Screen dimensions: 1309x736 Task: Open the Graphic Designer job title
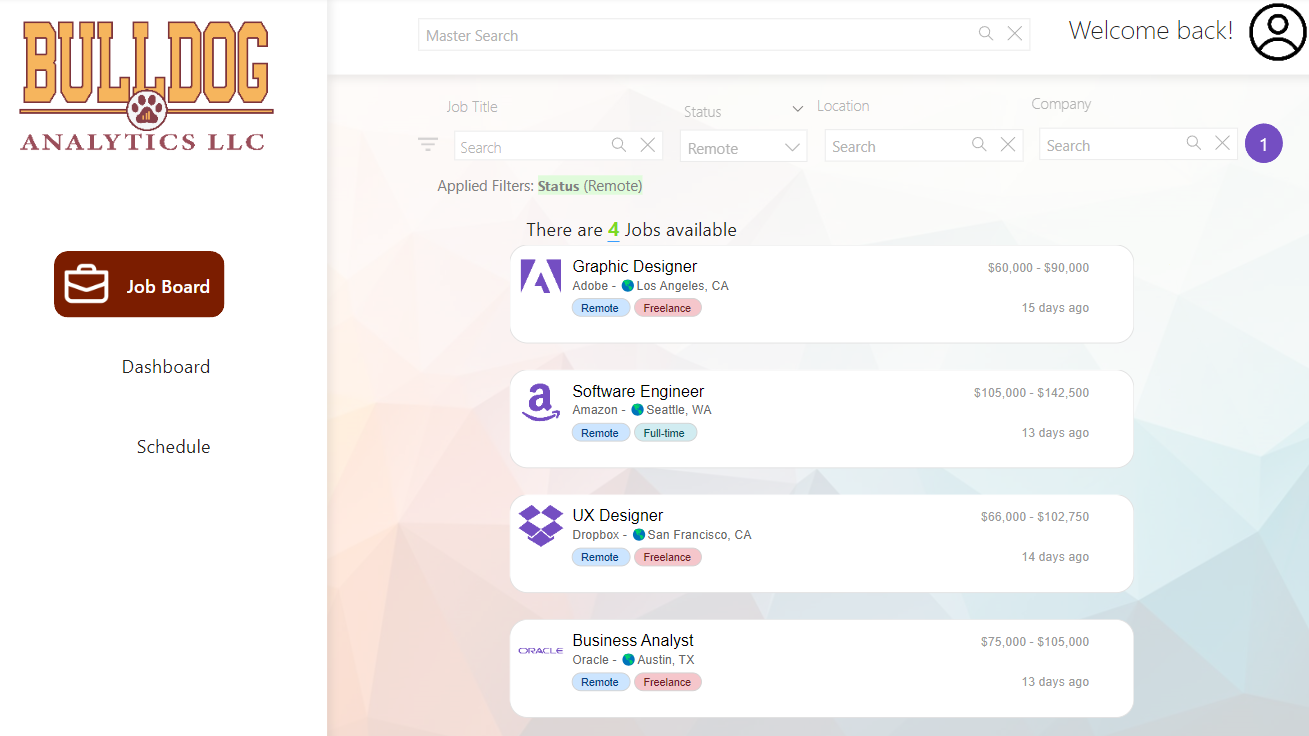pos(635,266)
